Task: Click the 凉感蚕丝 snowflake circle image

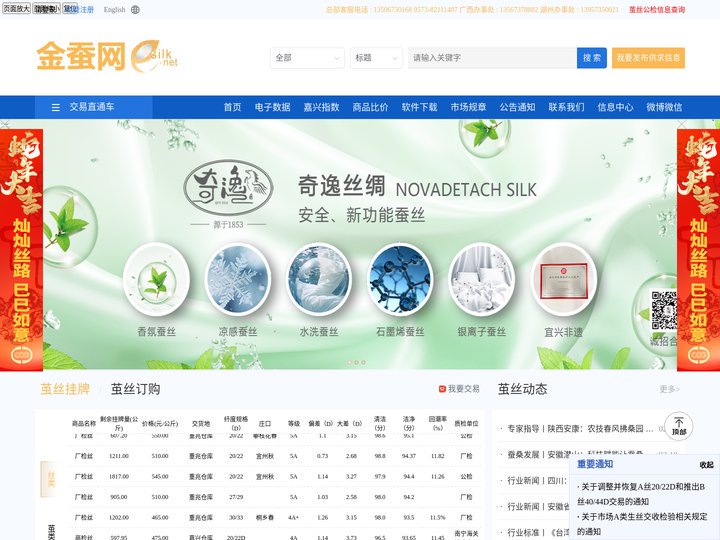Action: pos(238,279)
